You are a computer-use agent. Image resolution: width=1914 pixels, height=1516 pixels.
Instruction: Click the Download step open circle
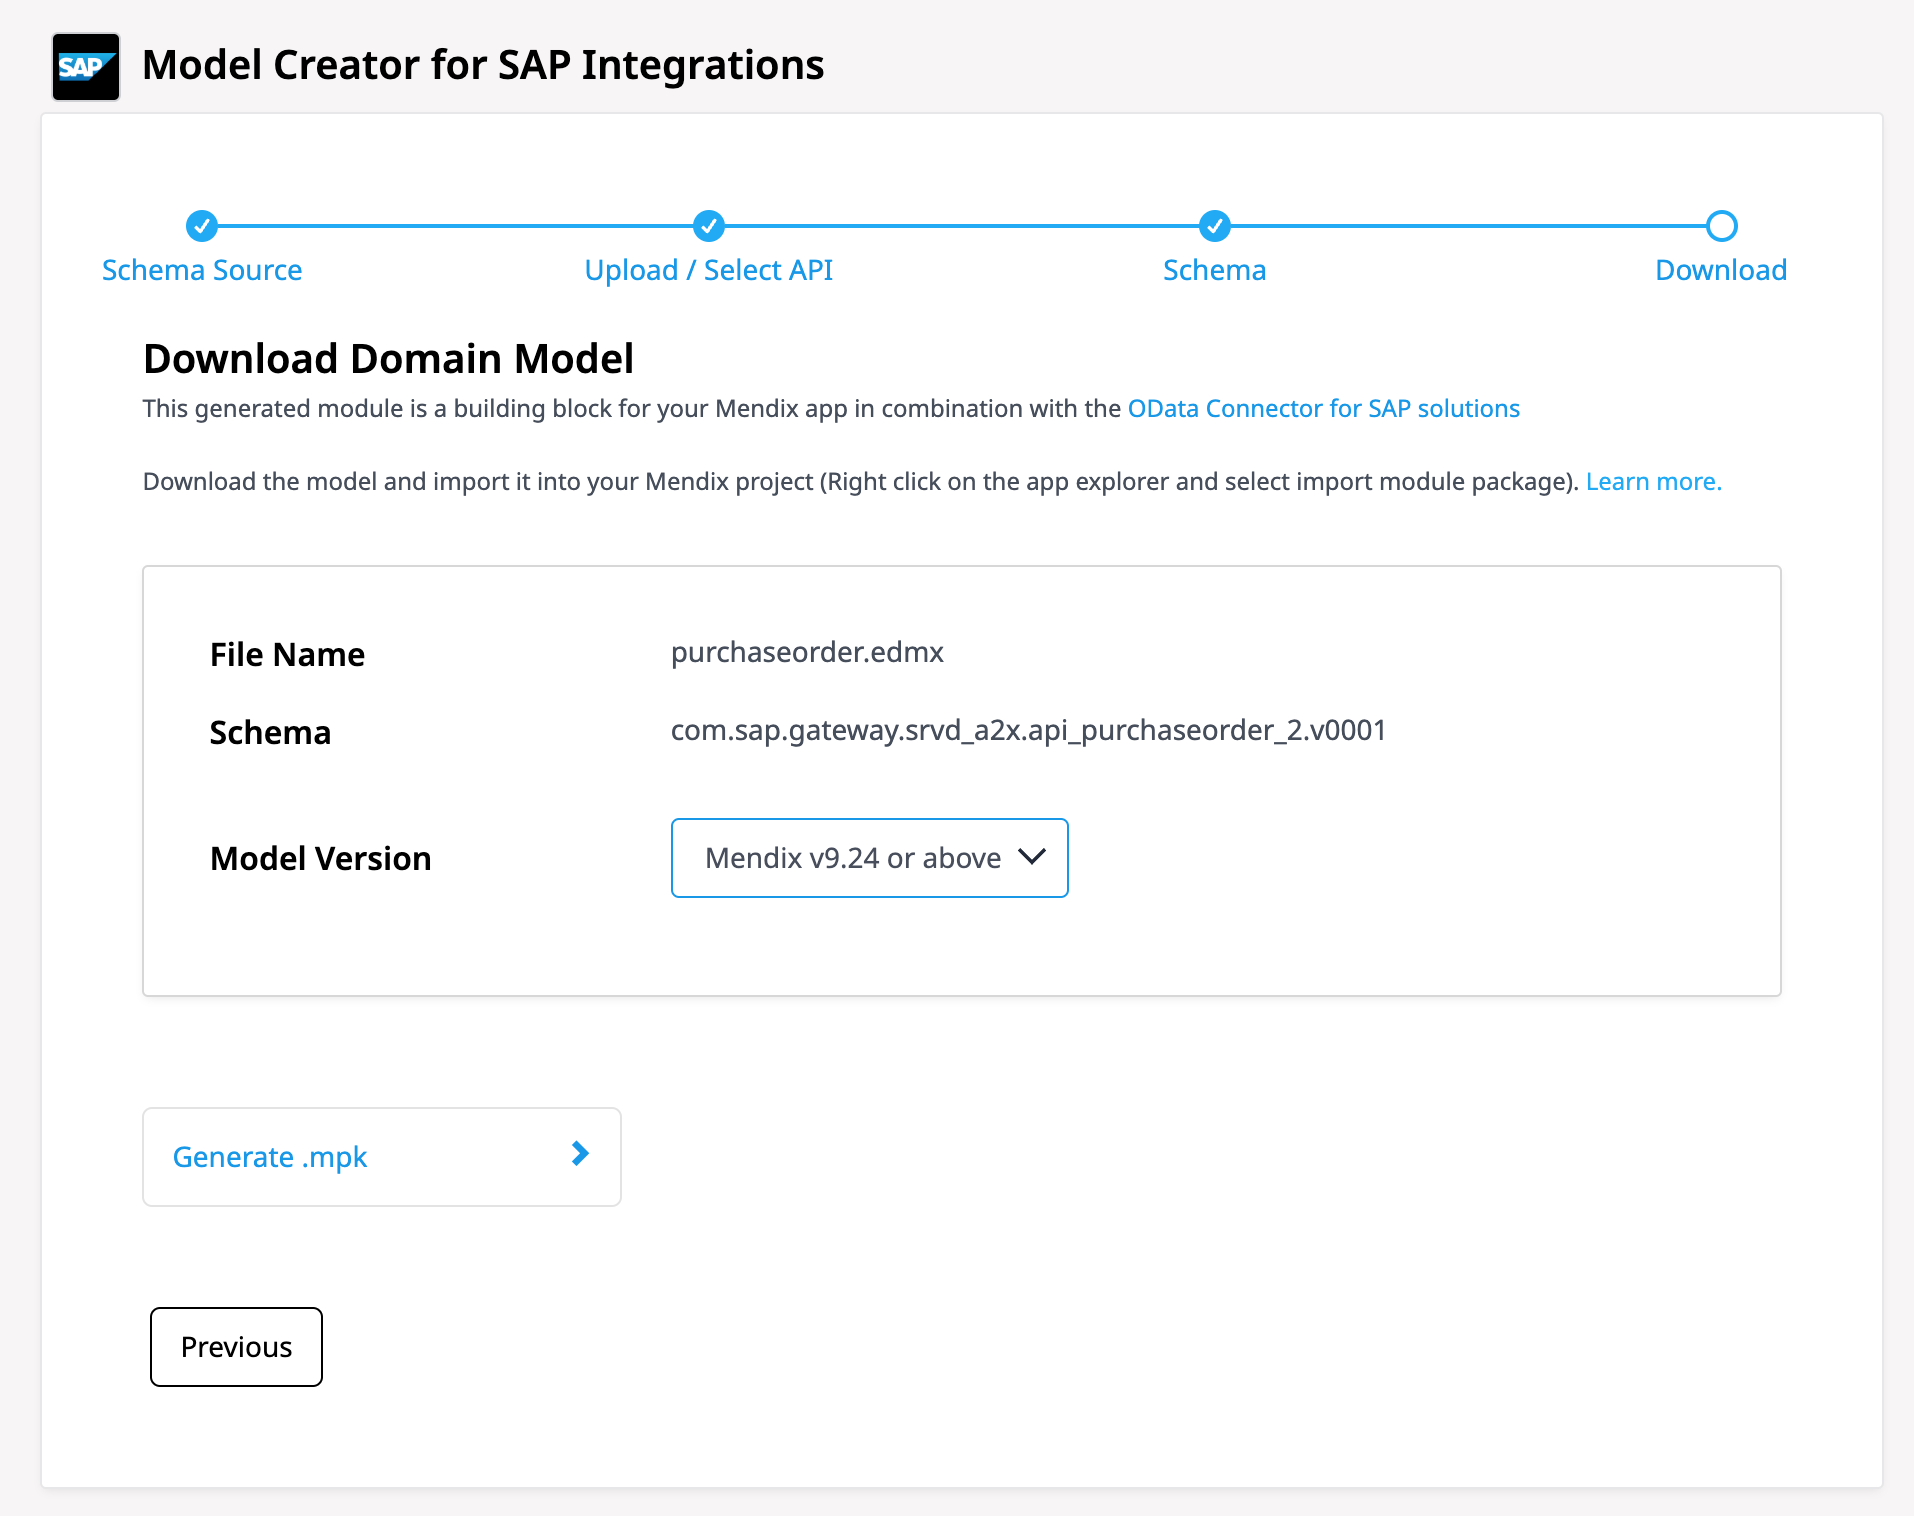click(x=1721, y=226)
